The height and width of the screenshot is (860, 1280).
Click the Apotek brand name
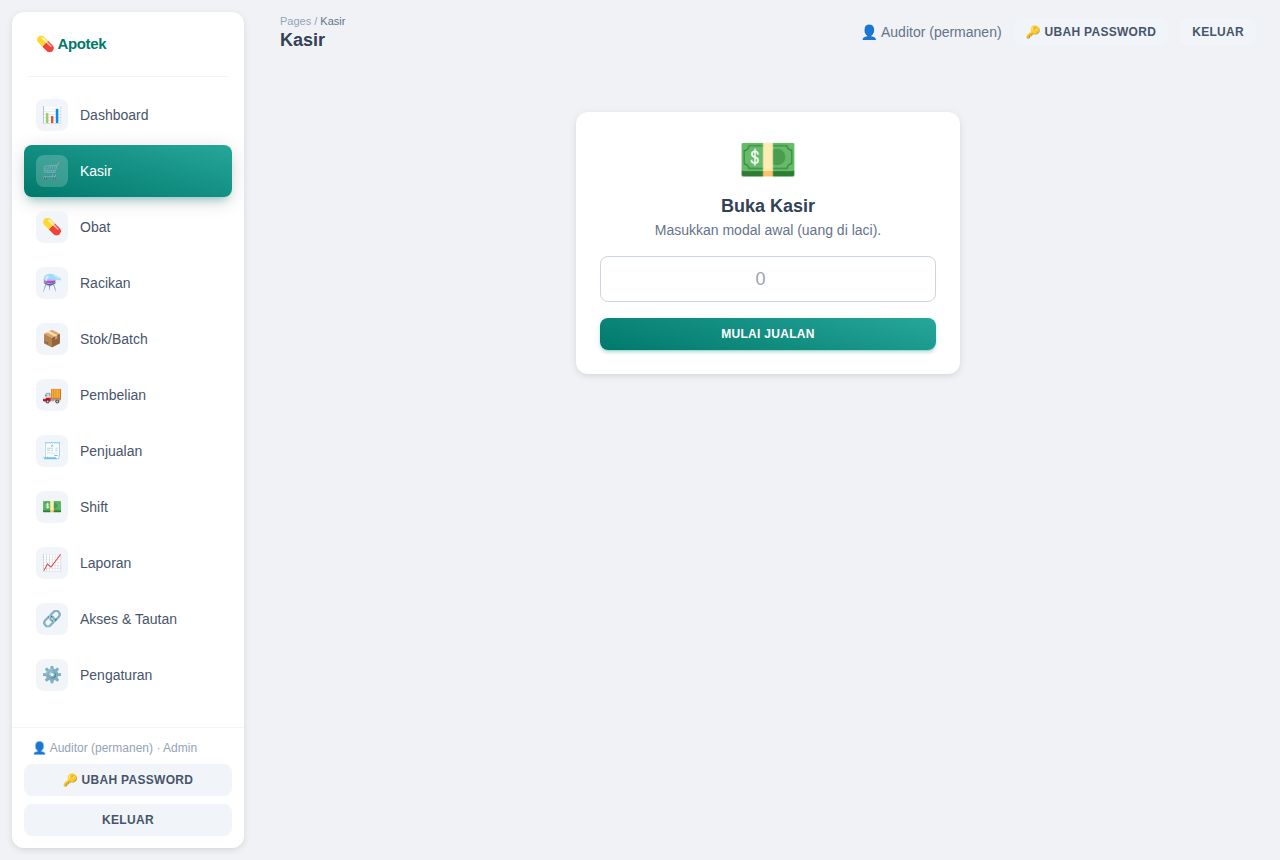82,44
